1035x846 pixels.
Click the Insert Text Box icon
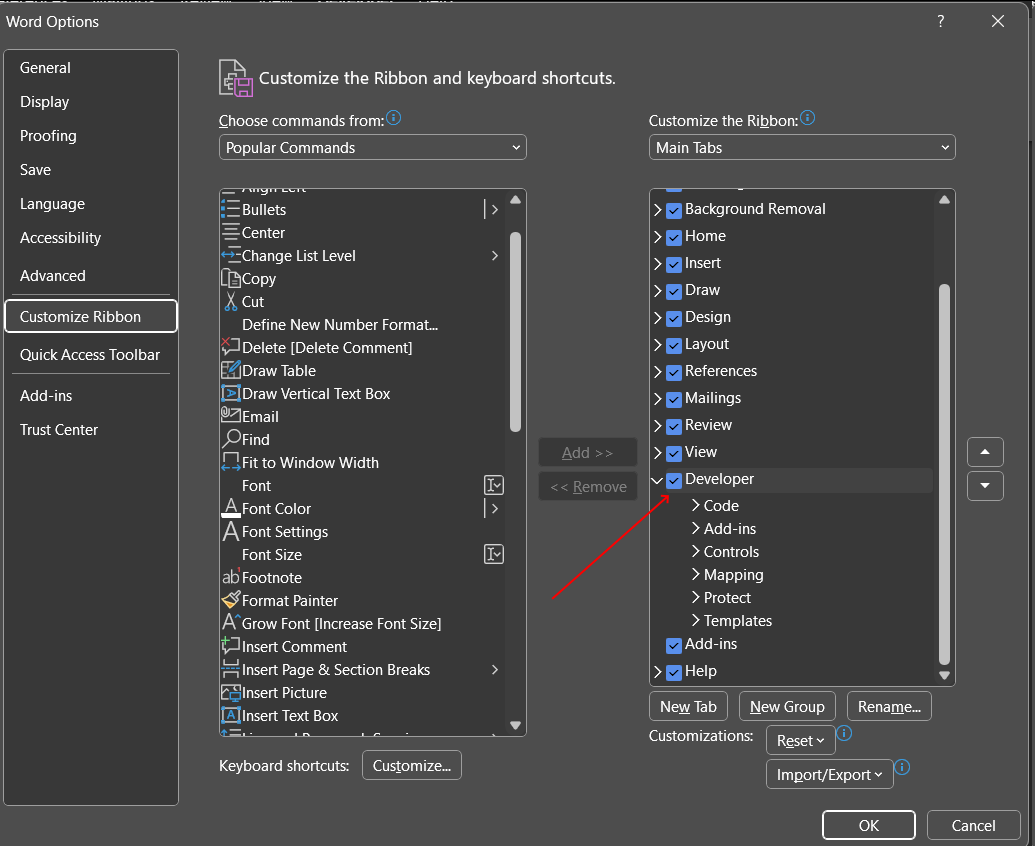230,715
